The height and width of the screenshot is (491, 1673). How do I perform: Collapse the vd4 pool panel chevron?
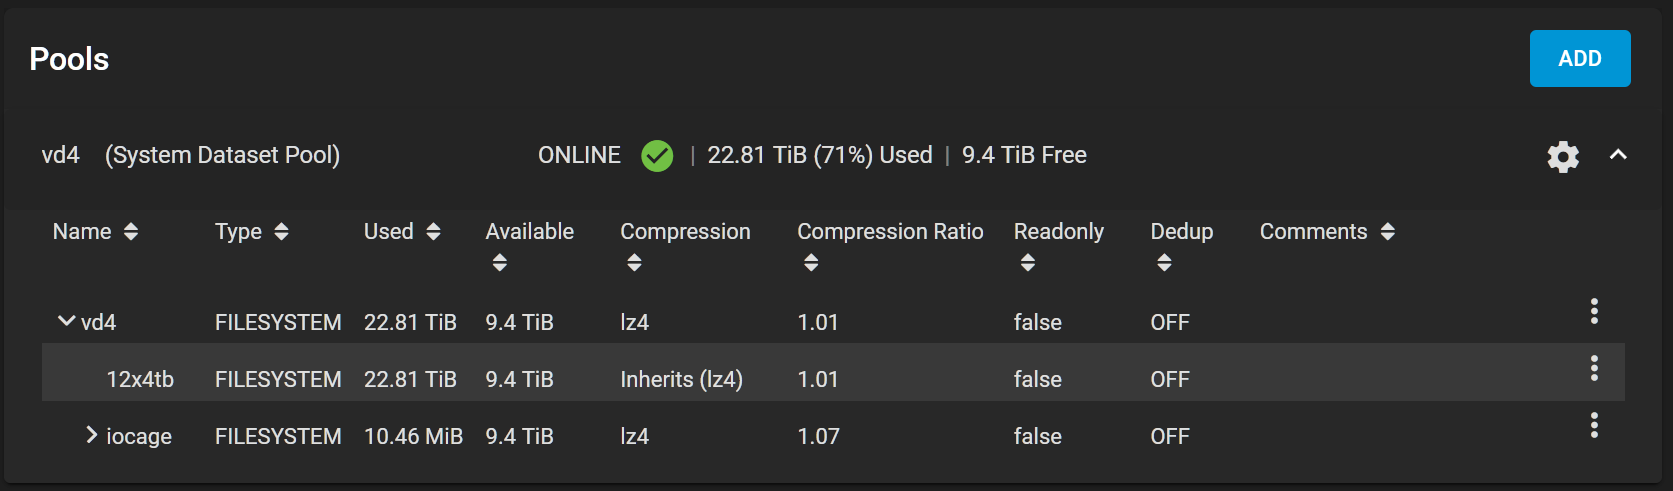[1618, 155]
